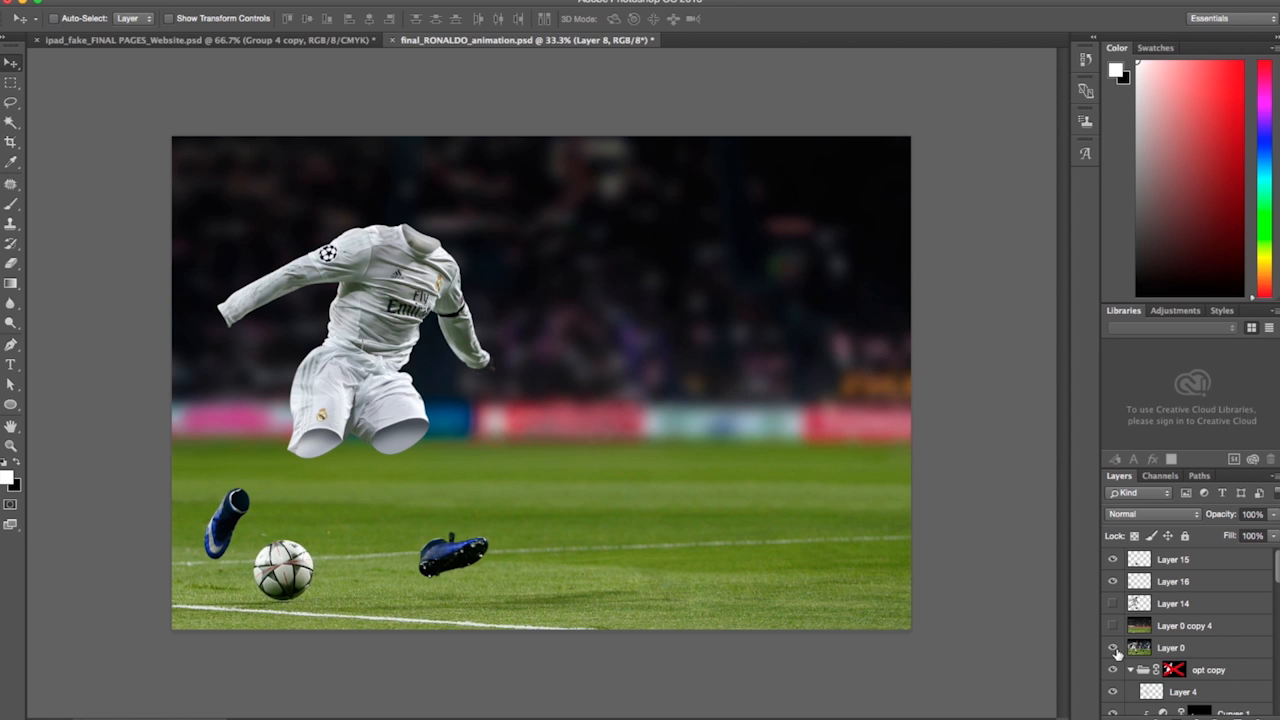Click the foreground color swatch in toolbar

[6, 477]
